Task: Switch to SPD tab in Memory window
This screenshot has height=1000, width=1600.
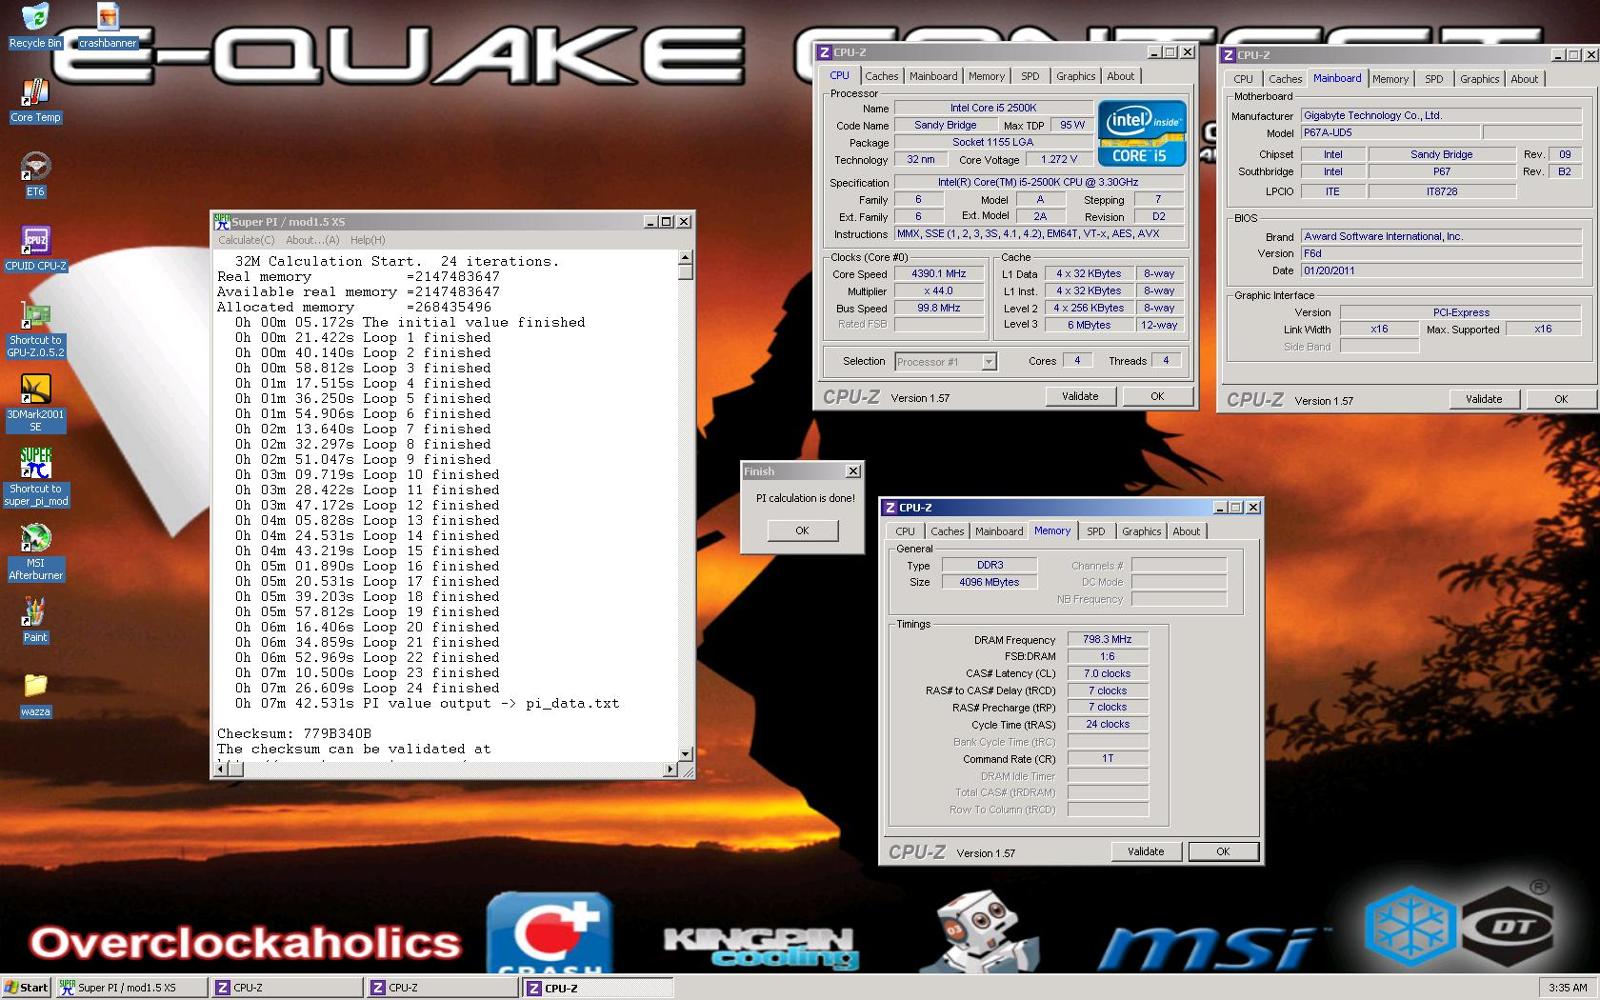Action: click(1096, 531)
